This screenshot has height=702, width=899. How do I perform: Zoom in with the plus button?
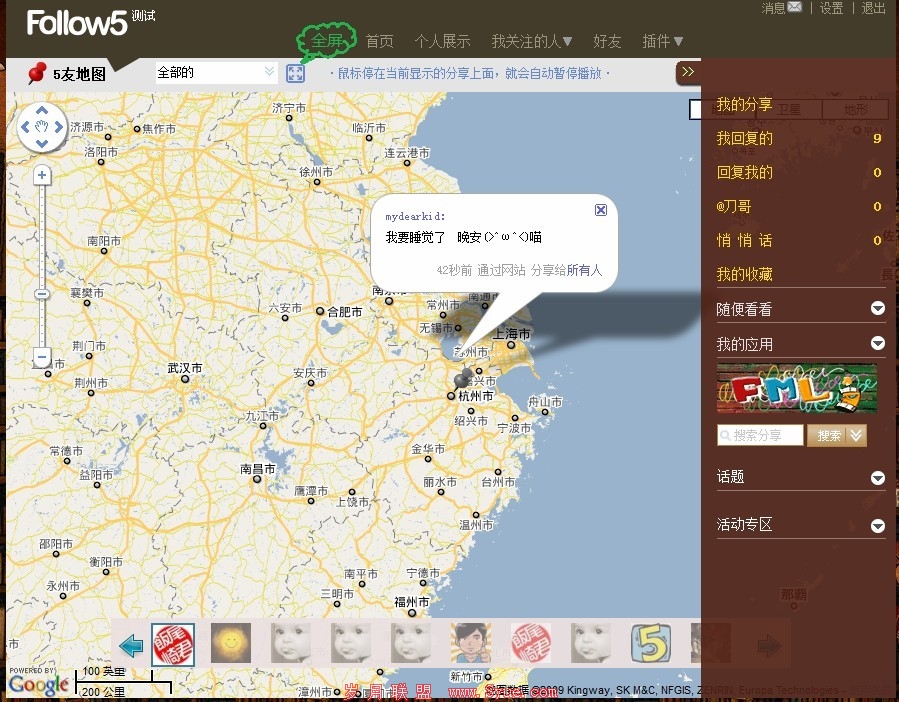click(42, 175)
